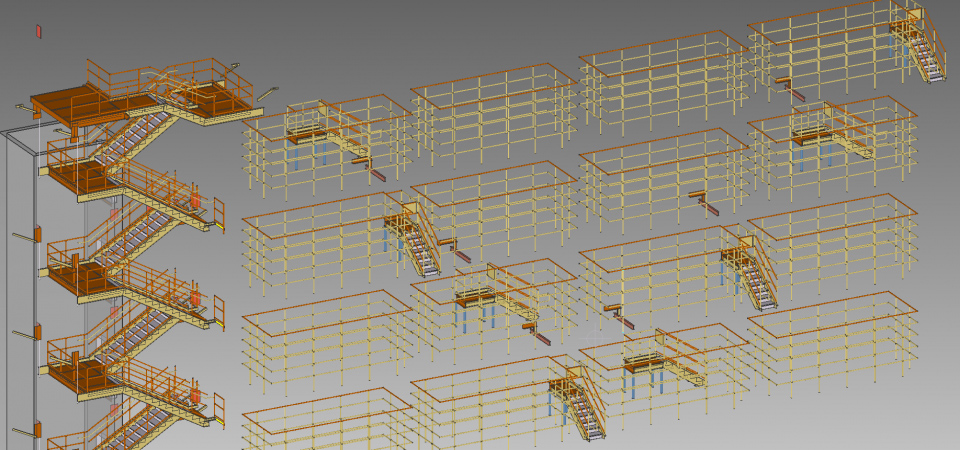
Task: Click the bottom-center staircase with blue supports
Action: click(582, 405)
